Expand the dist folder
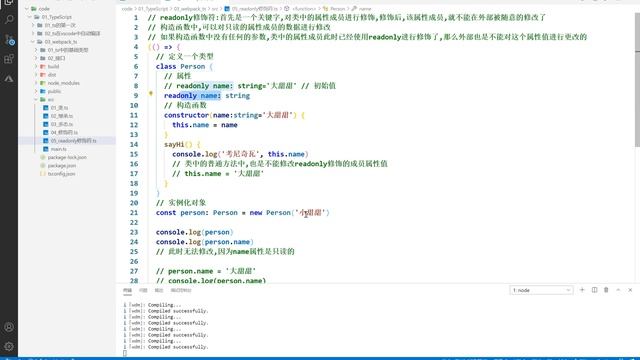Viewport: 640px width, 360px height. [x=36, y=75]
